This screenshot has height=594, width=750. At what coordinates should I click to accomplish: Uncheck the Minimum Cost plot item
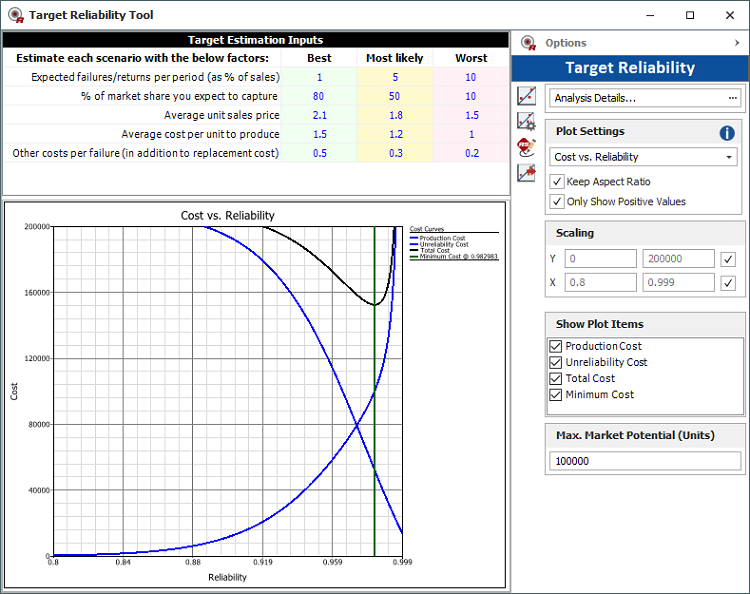[556, 394]
